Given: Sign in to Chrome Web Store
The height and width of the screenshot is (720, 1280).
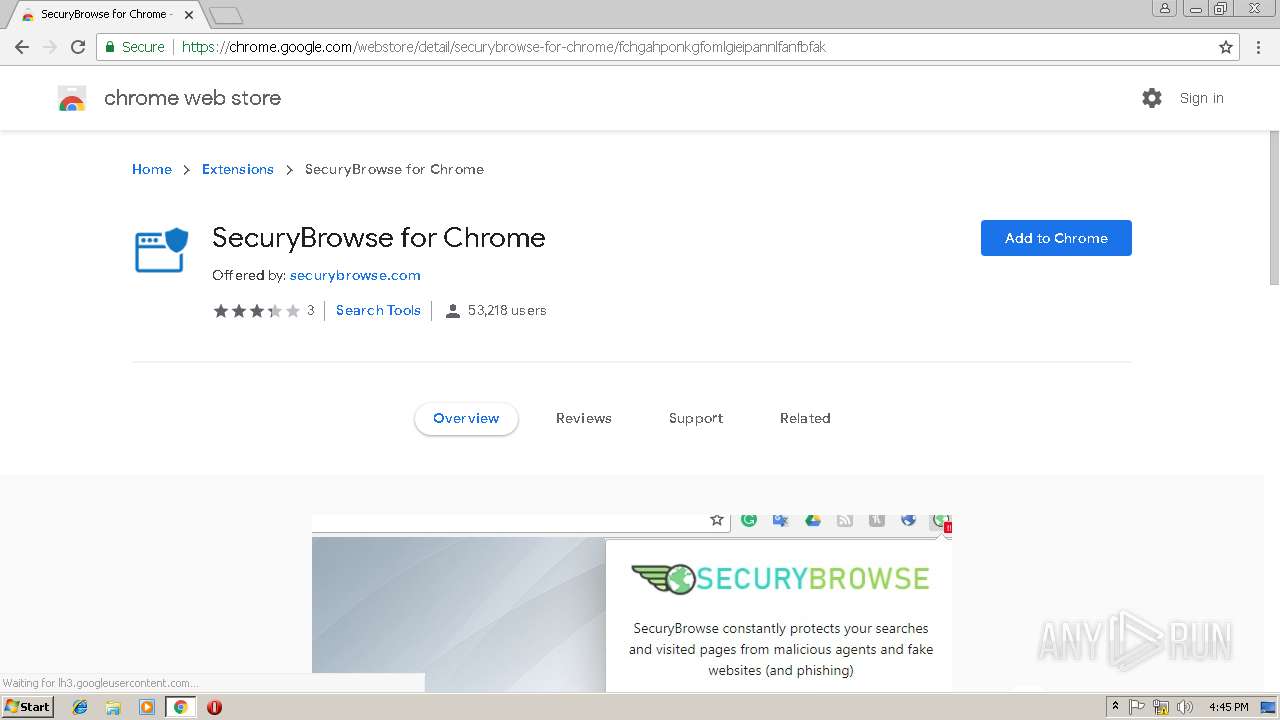Looking at the screenshot, I should 1201,98.
